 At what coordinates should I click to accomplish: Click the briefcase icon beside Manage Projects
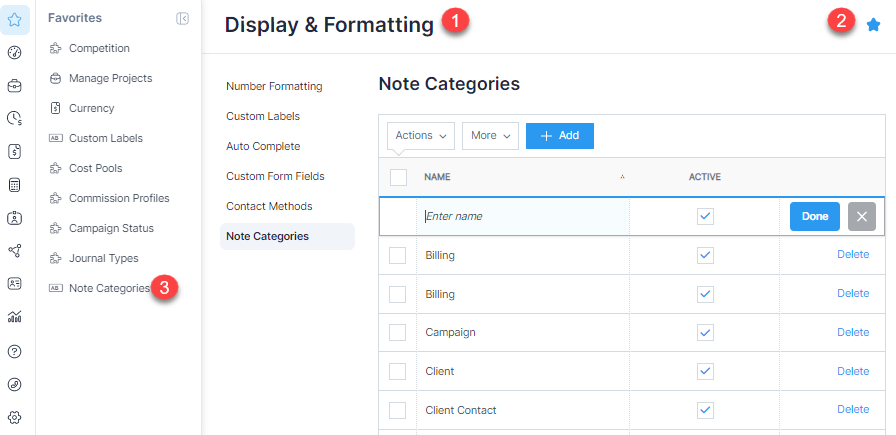pos(55,78)
